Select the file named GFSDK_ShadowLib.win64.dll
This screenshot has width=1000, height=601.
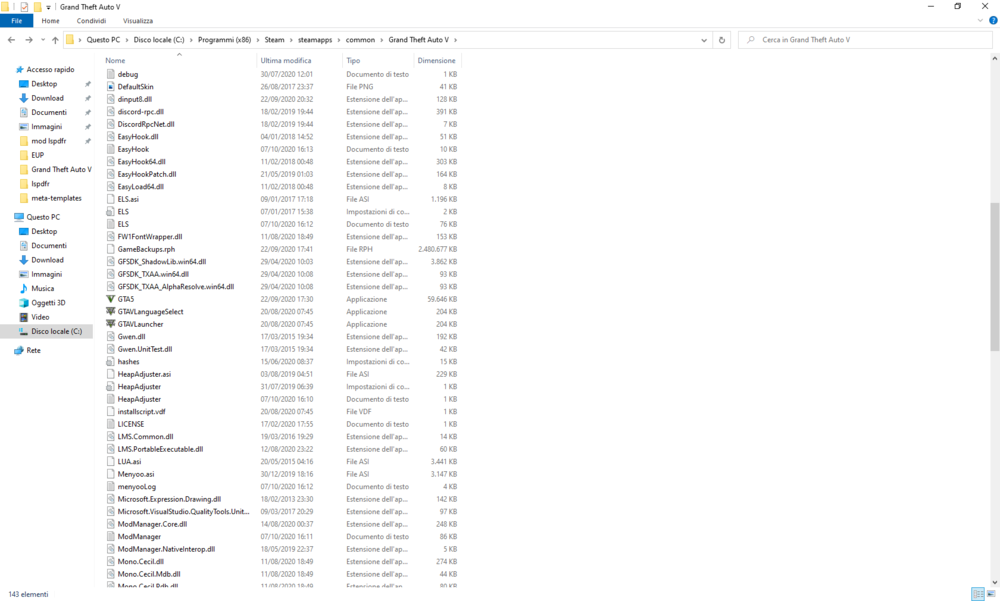[x=161, y=262]
